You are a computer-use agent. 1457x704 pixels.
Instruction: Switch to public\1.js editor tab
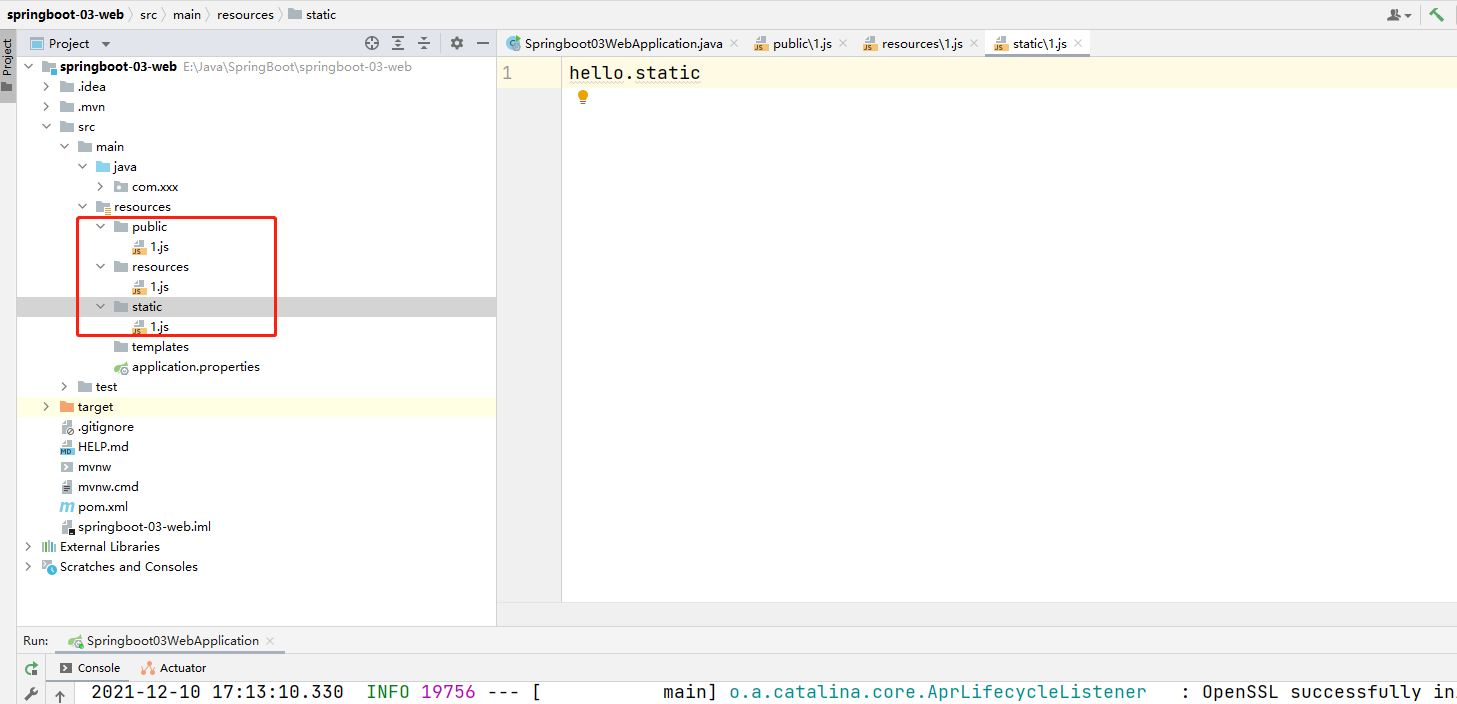802,43
